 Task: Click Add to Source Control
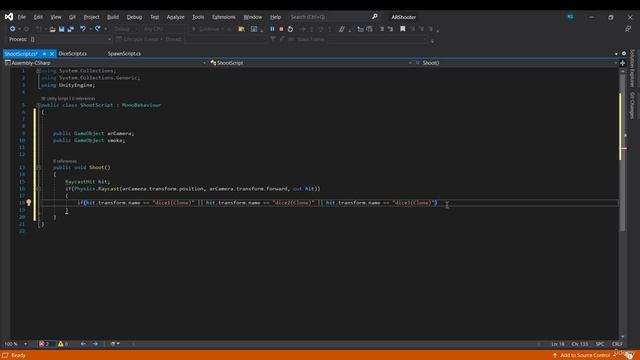(x=585, y=356)
